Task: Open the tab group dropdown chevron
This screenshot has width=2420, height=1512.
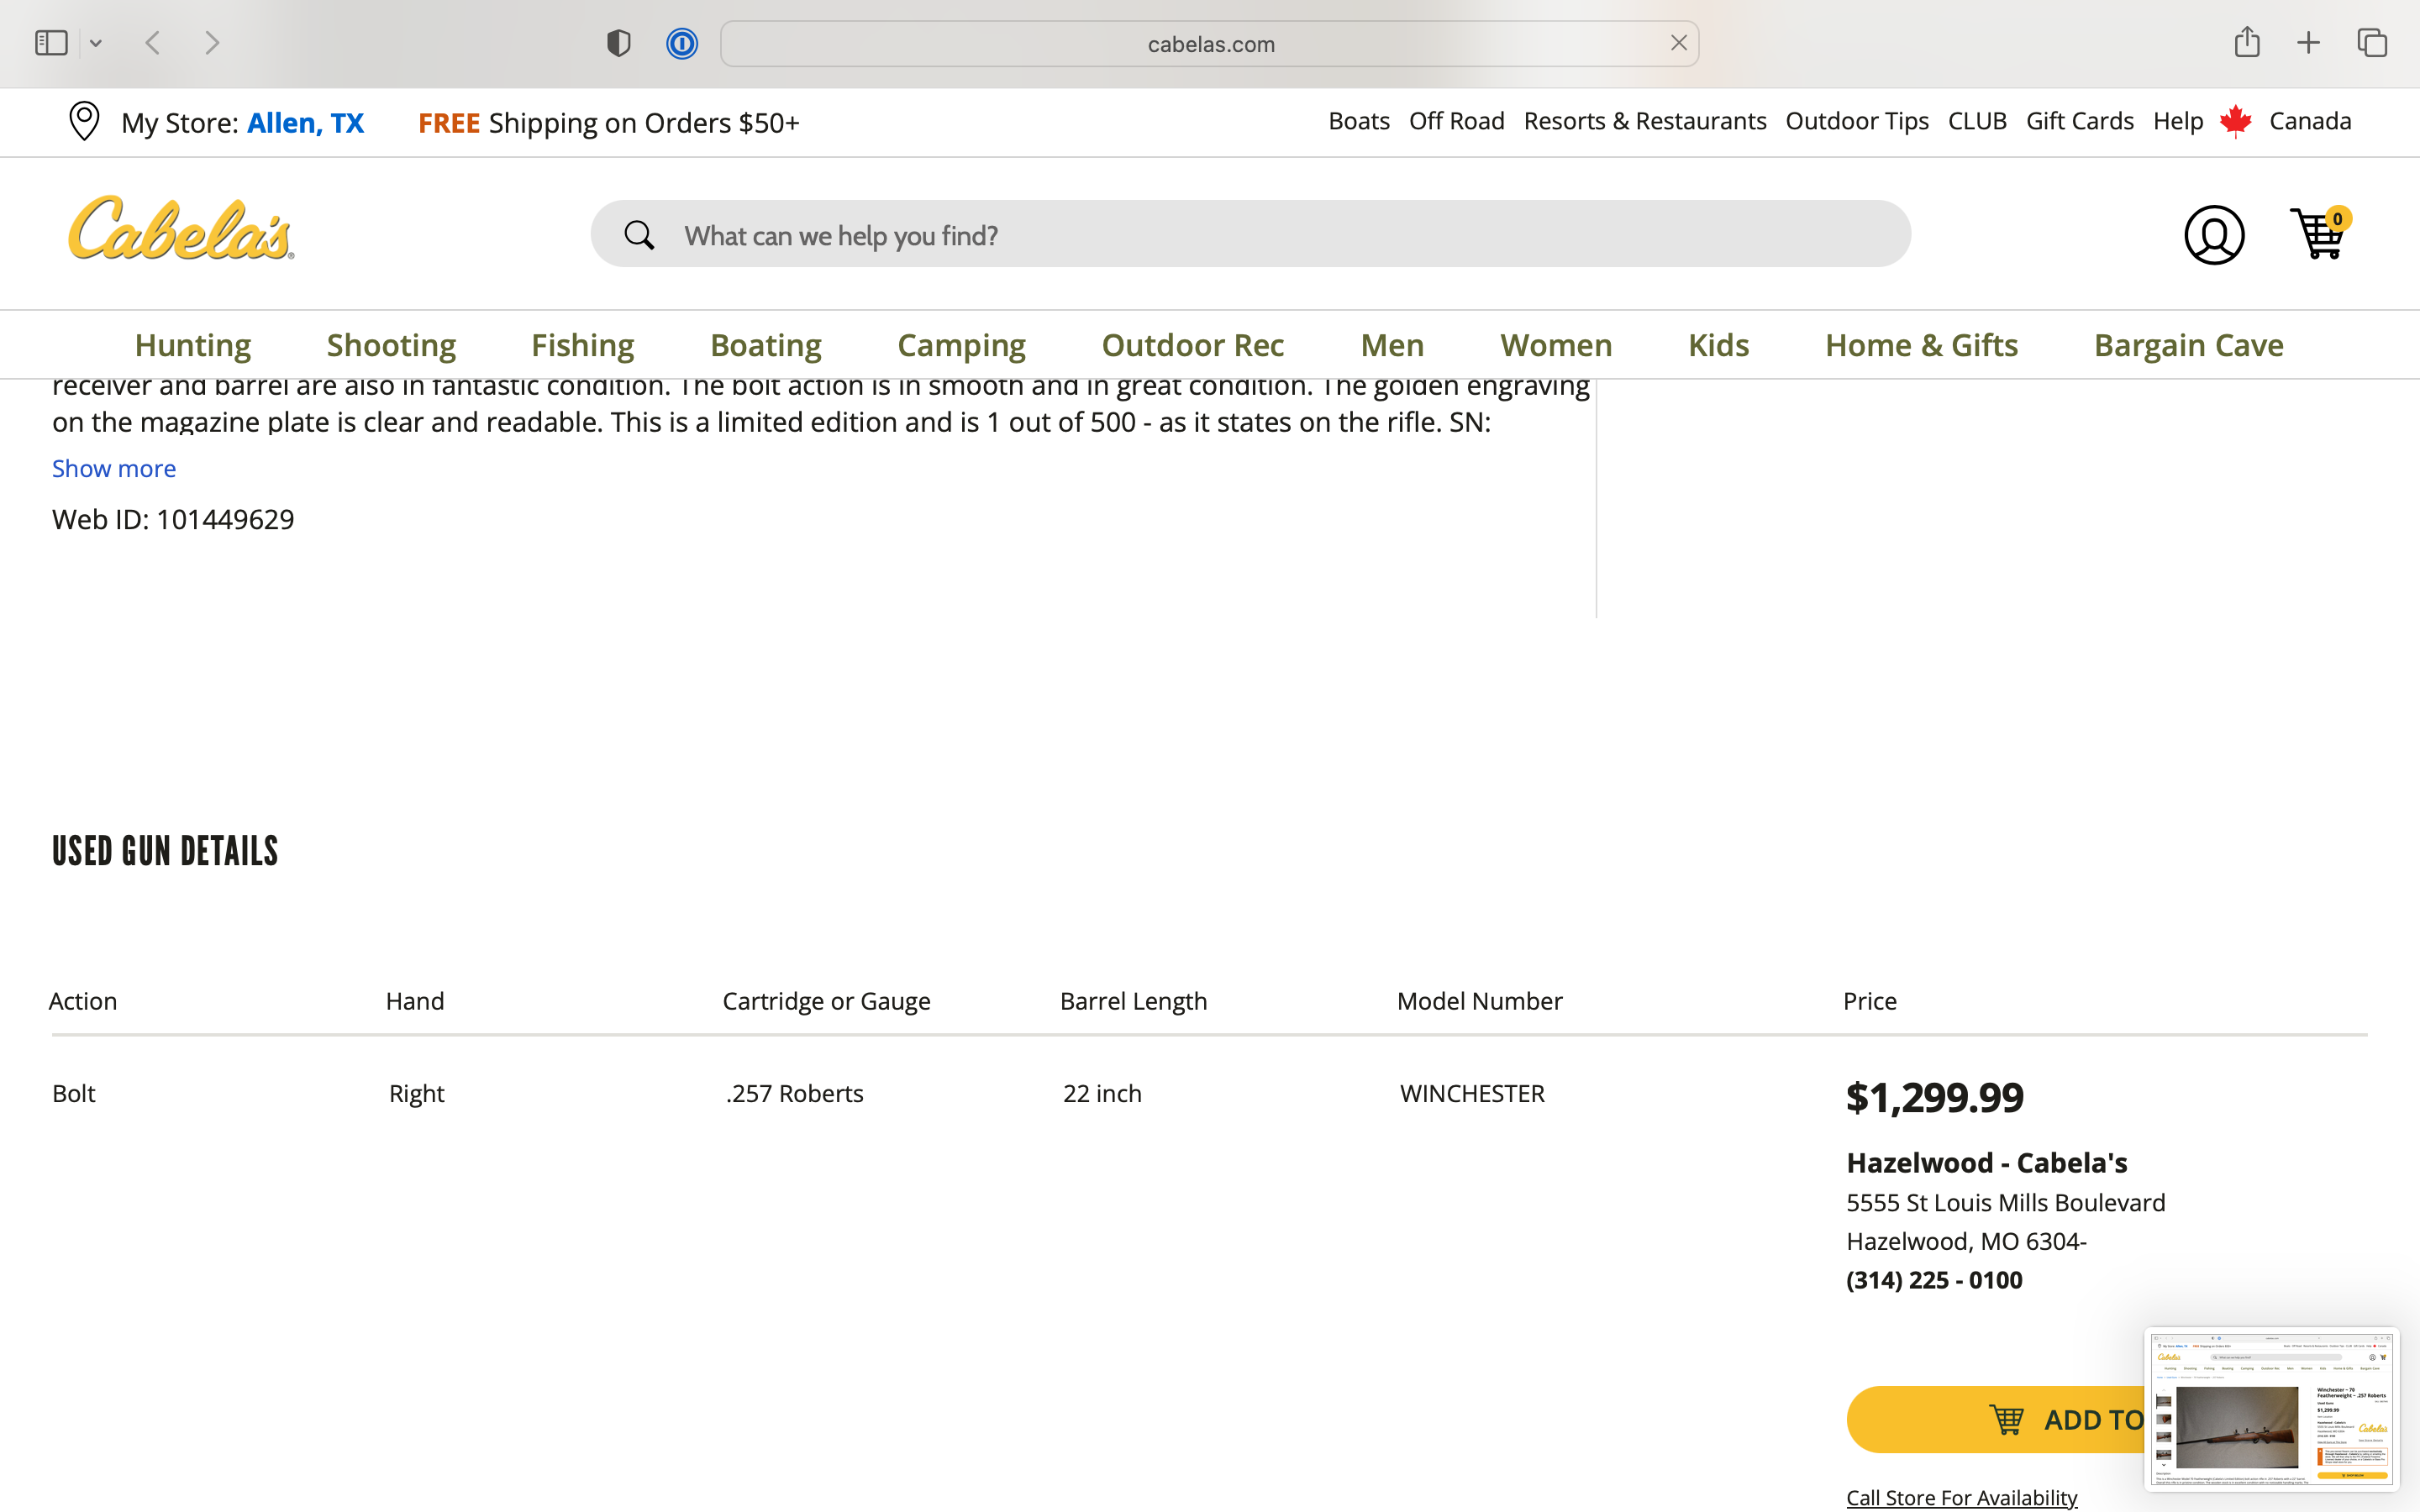Action: click(x=96, y=43)
